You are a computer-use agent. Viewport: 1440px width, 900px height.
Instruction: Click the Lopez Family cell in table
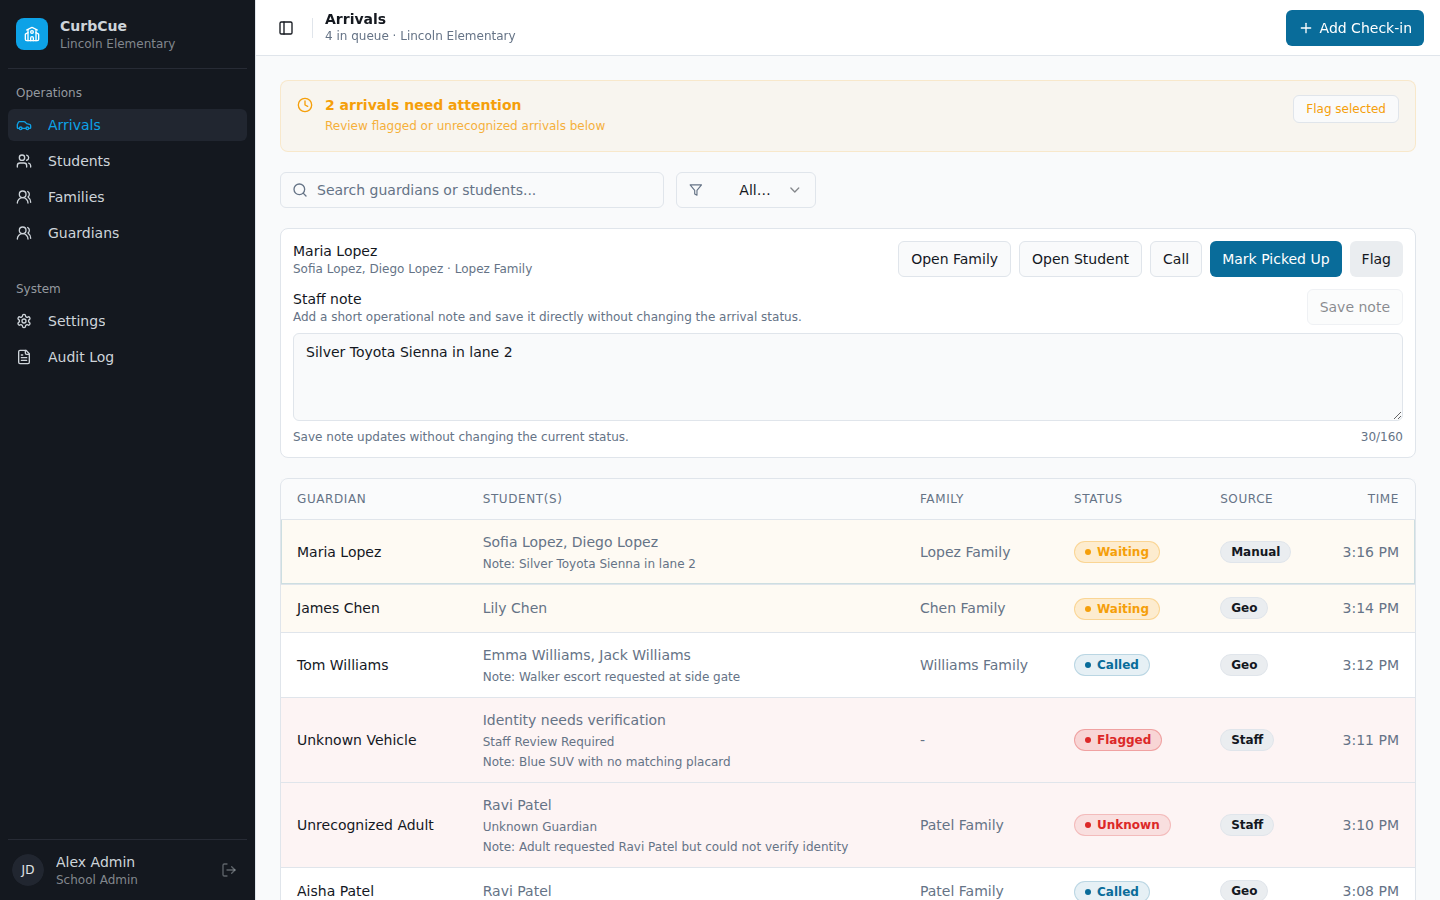click(965, 552)
